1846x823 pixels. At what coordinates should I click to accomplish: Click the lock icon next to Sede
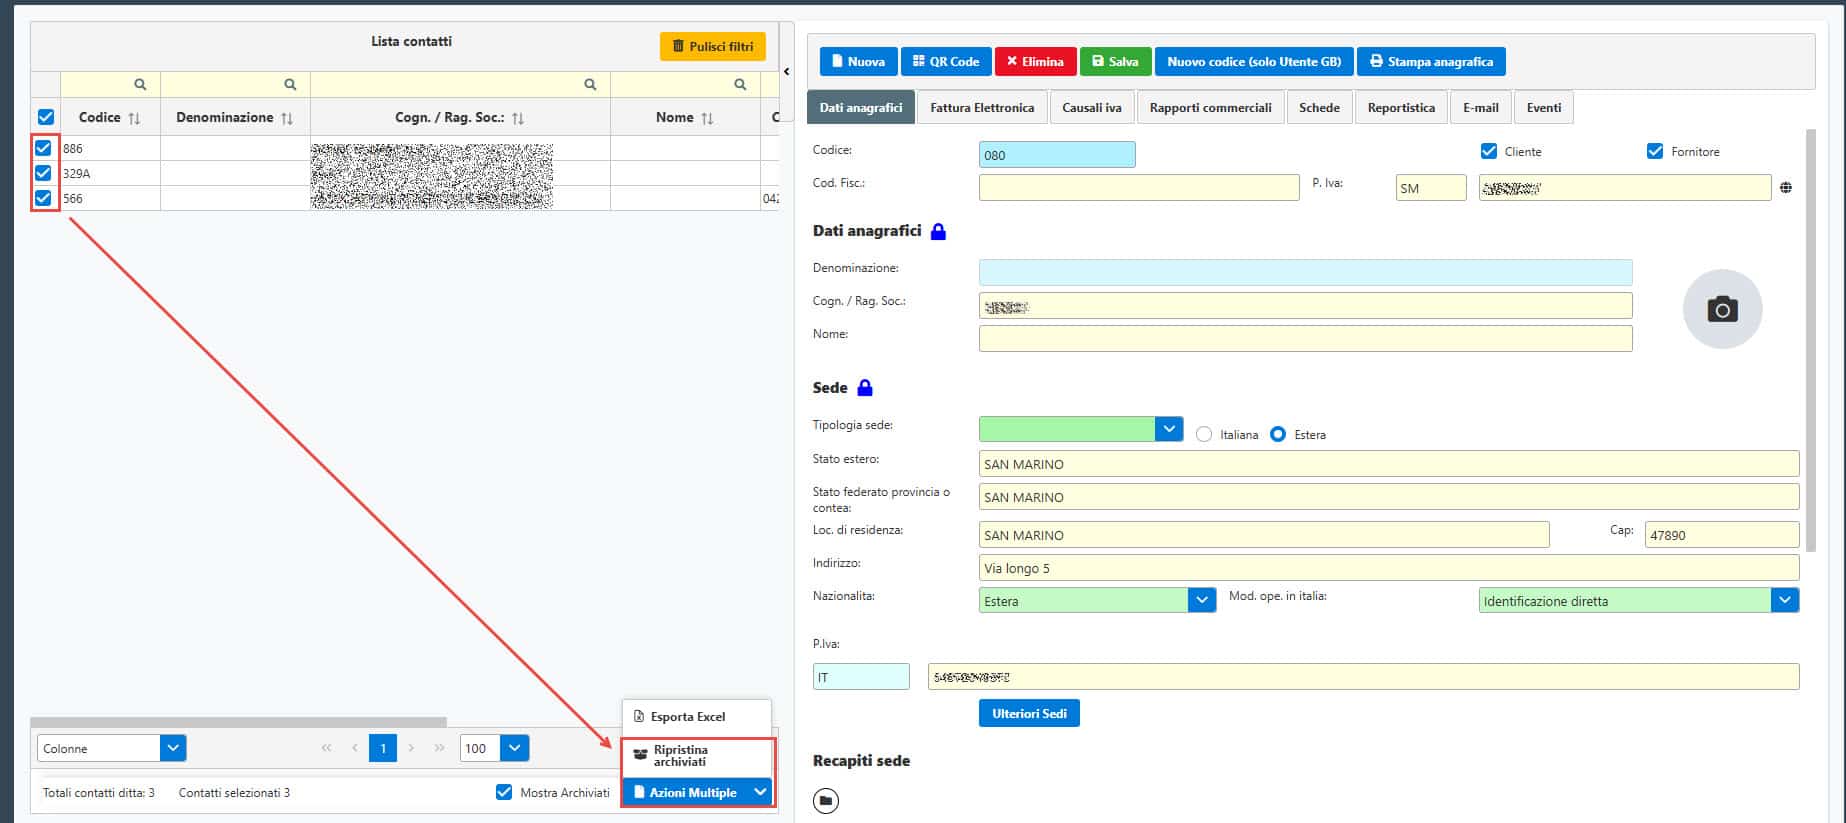(x=865, y=388)
